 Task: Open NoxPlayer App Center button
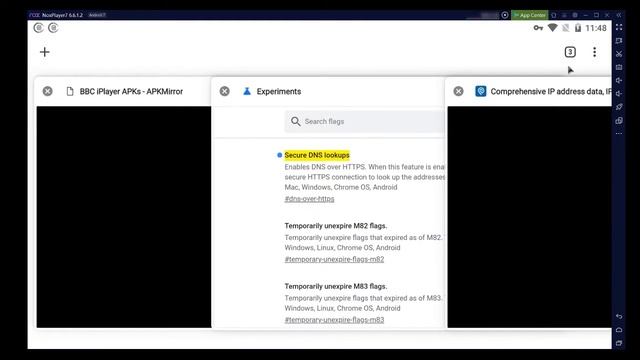[x=529, y=15]
